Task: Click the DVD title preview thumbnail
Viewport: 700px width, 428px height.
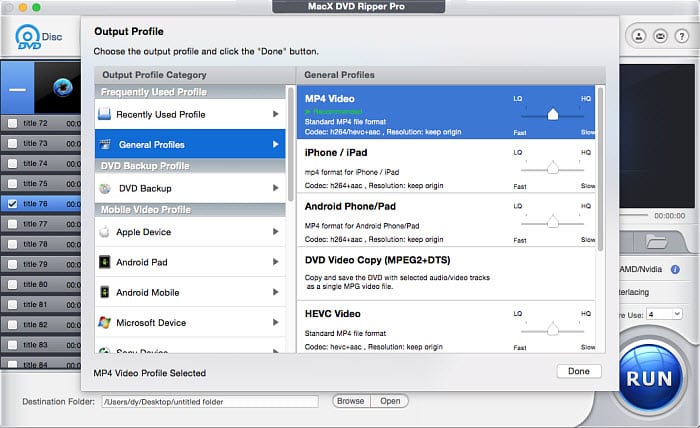Action: [x=58, y=87]
